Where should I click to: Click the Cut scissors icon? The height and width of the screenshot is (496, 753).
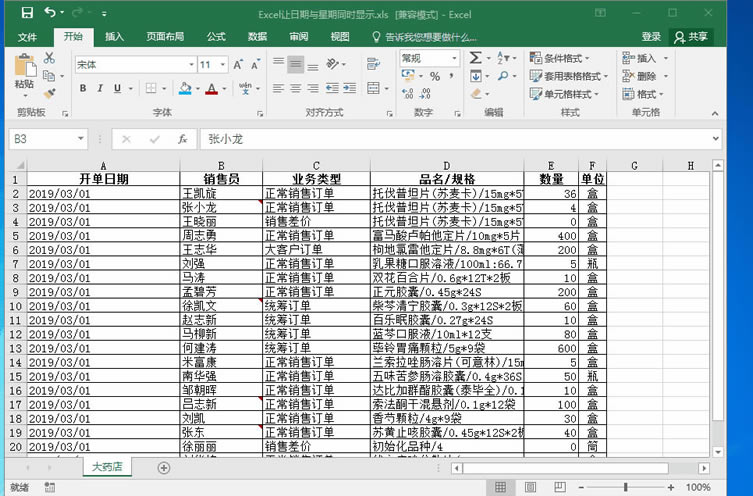[49, 58]
